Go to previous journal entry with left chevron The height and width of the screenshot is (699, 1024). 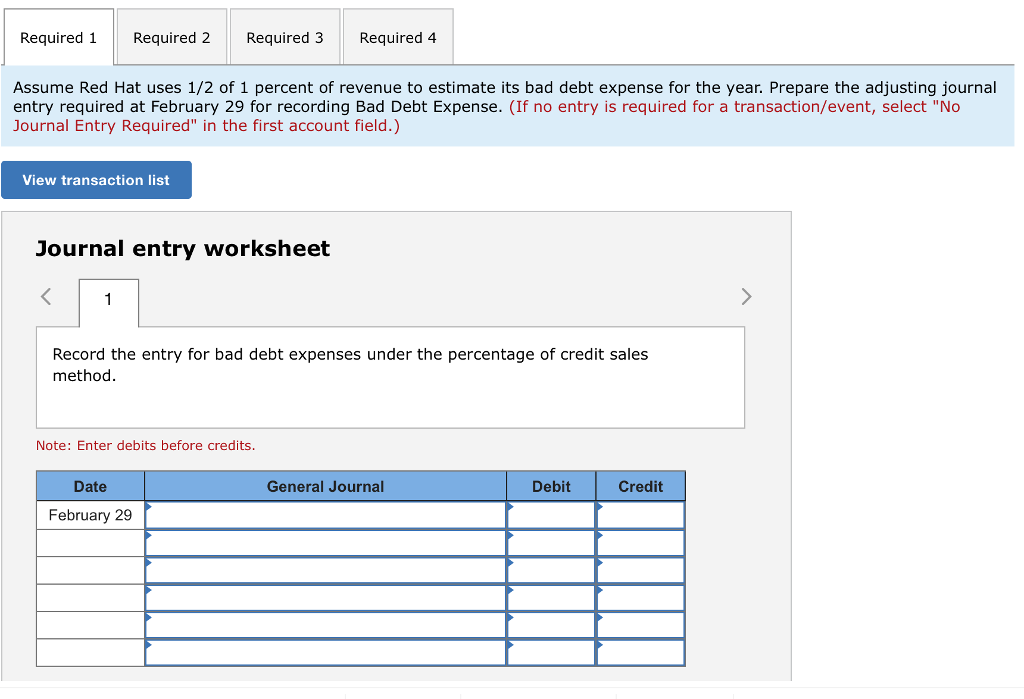coord(46,297)
